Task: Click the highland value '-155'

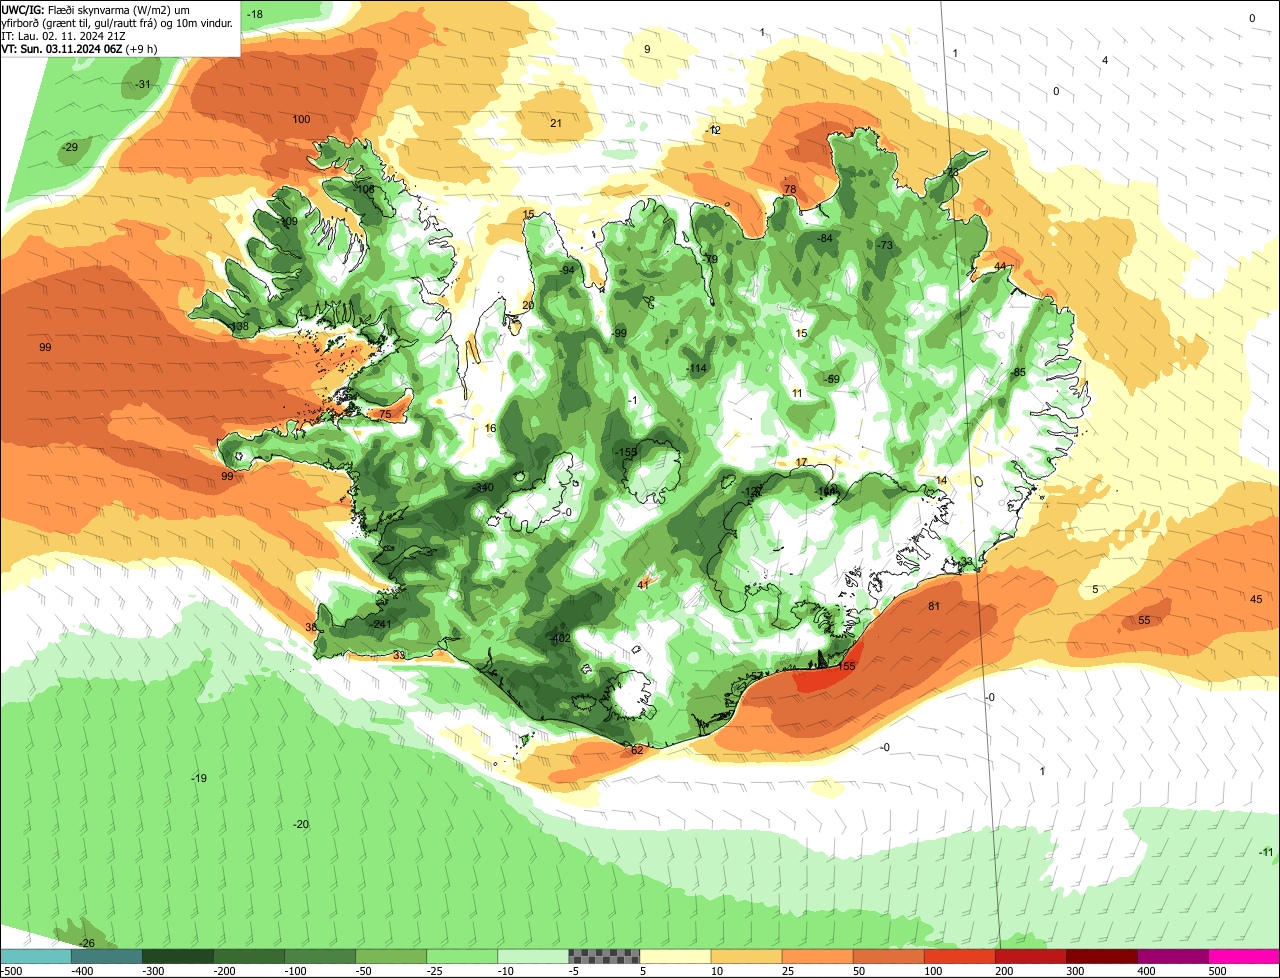Action: [x=627, y=453]
